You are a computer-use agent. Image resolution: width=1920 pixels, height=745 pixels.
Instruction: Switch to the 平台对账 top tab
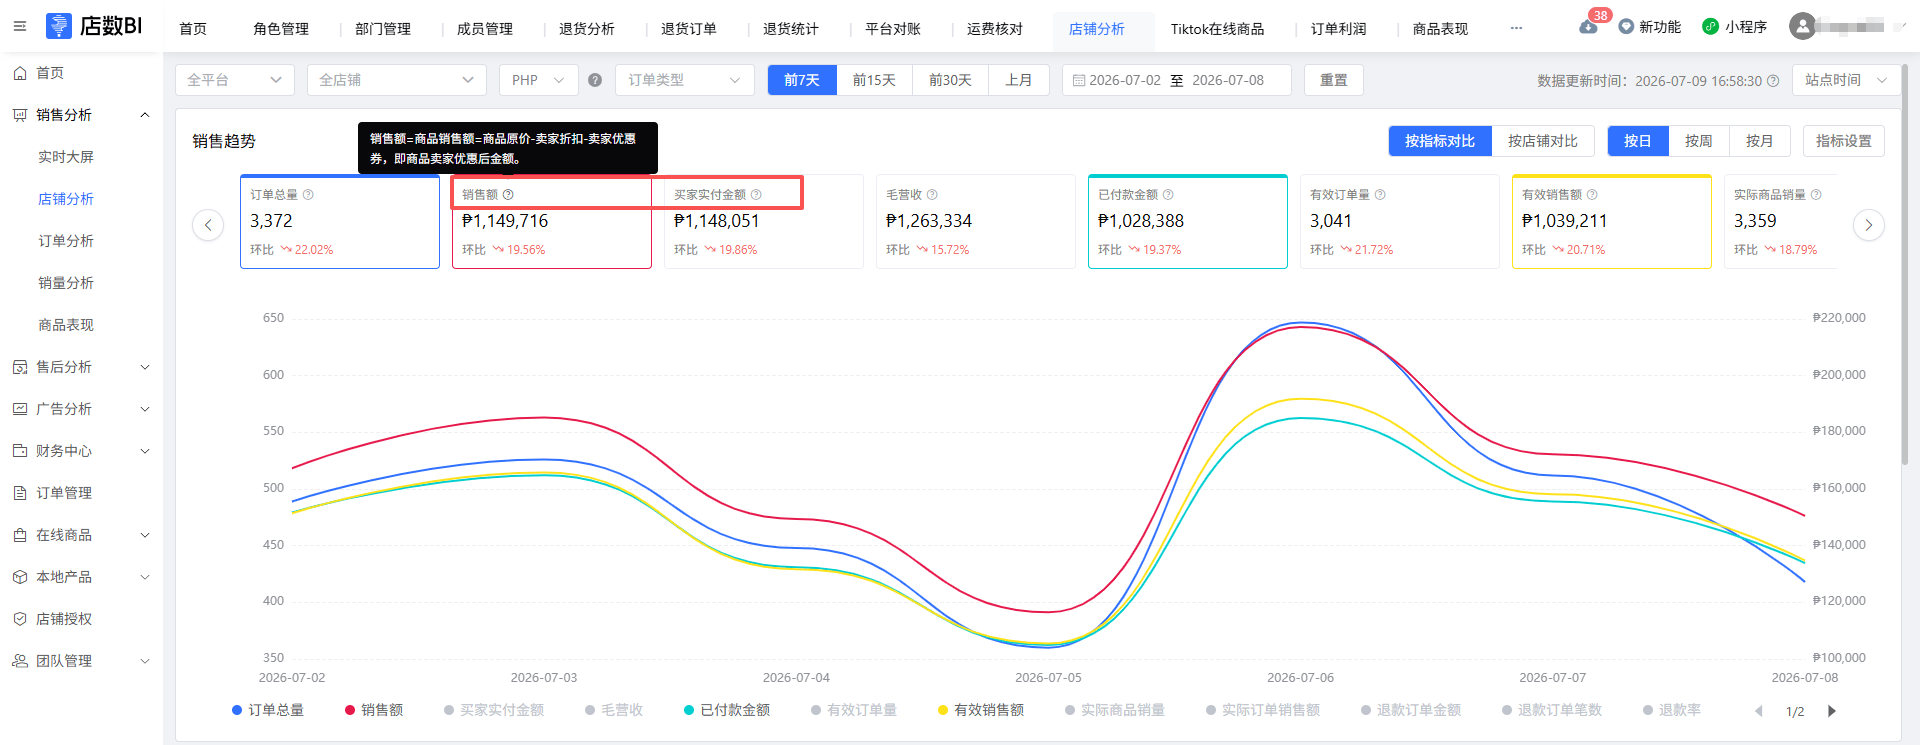[893, 29]
